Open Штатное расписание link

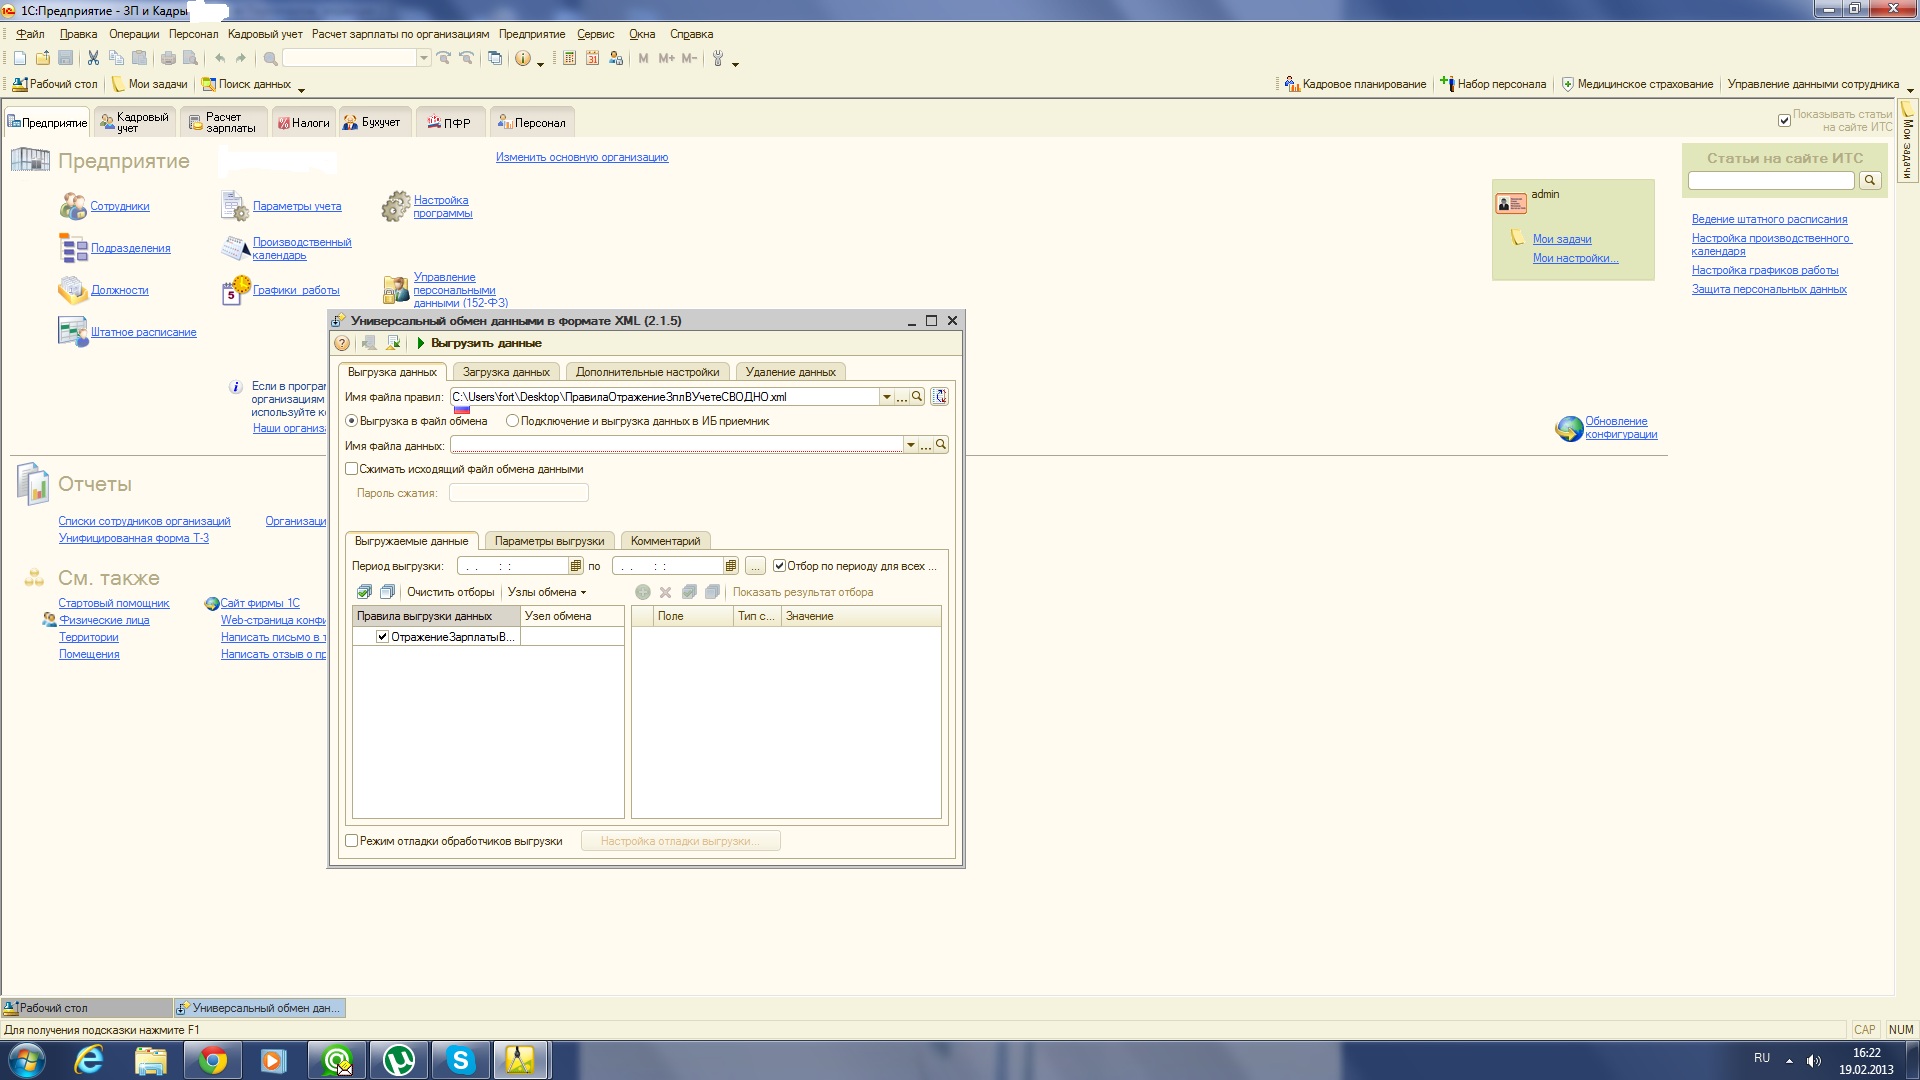(143, 332)
